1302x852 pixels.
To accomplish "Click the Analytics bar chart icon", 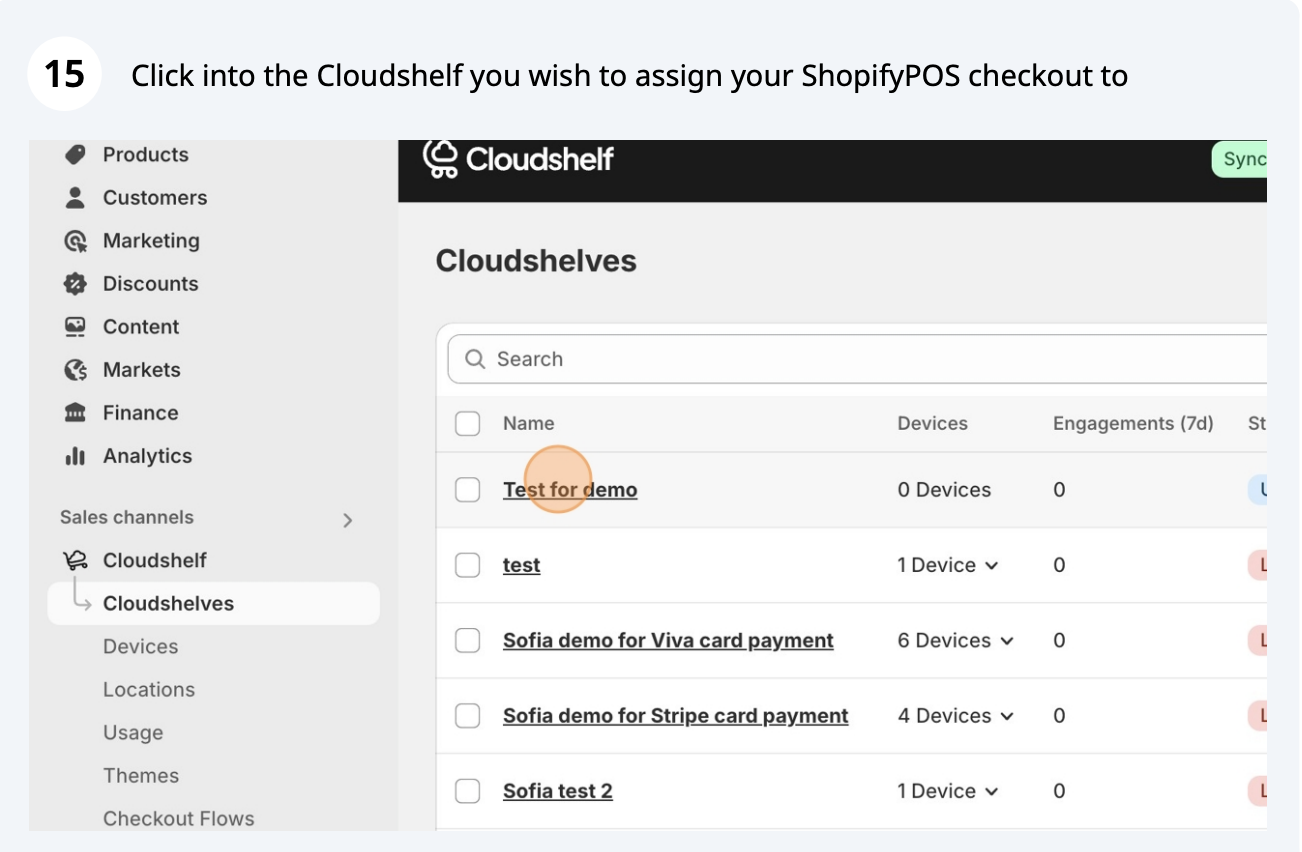I will (75, 456).
